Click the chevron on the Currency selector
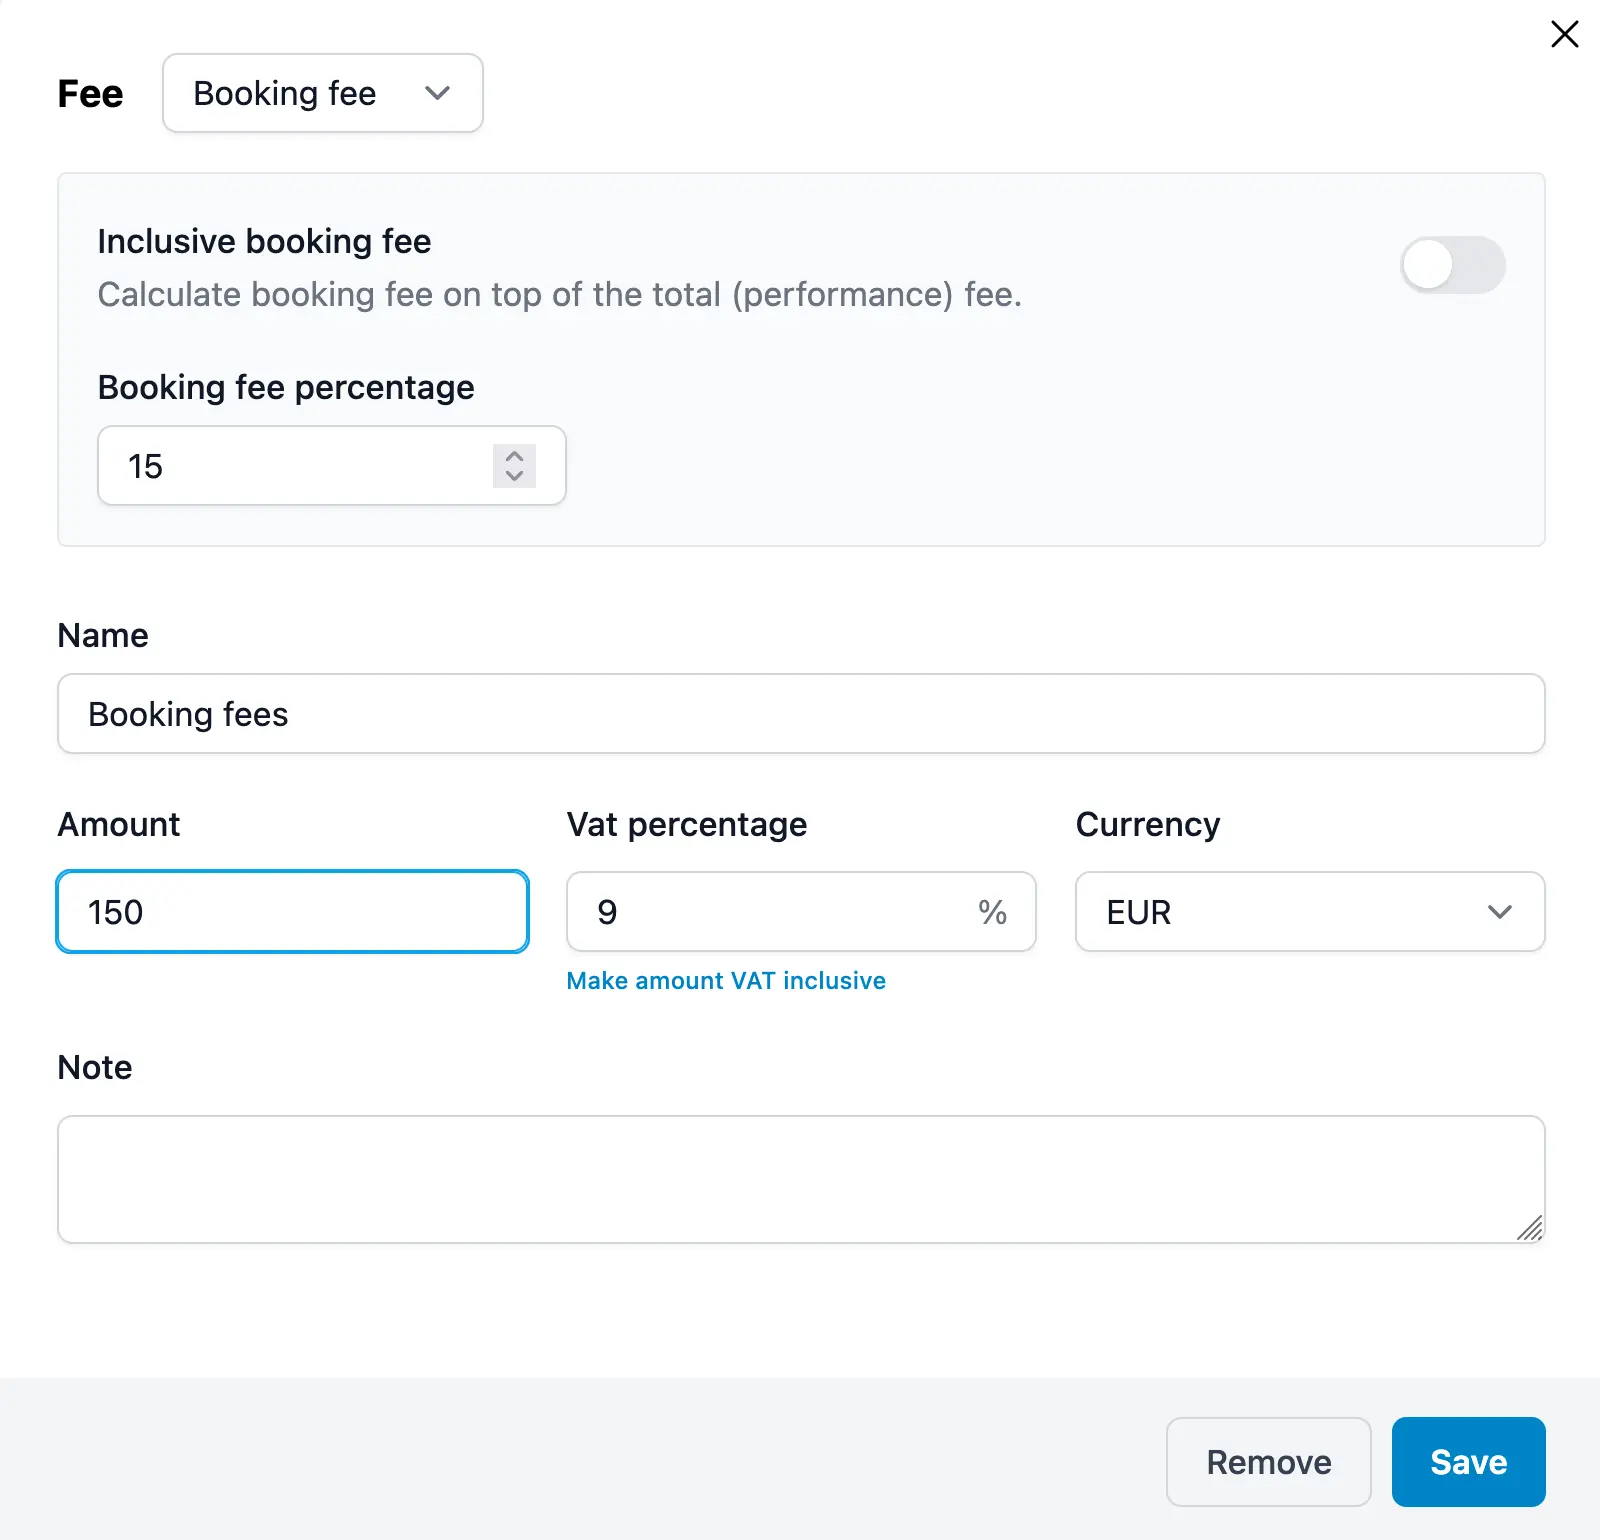 [1498, 912]
